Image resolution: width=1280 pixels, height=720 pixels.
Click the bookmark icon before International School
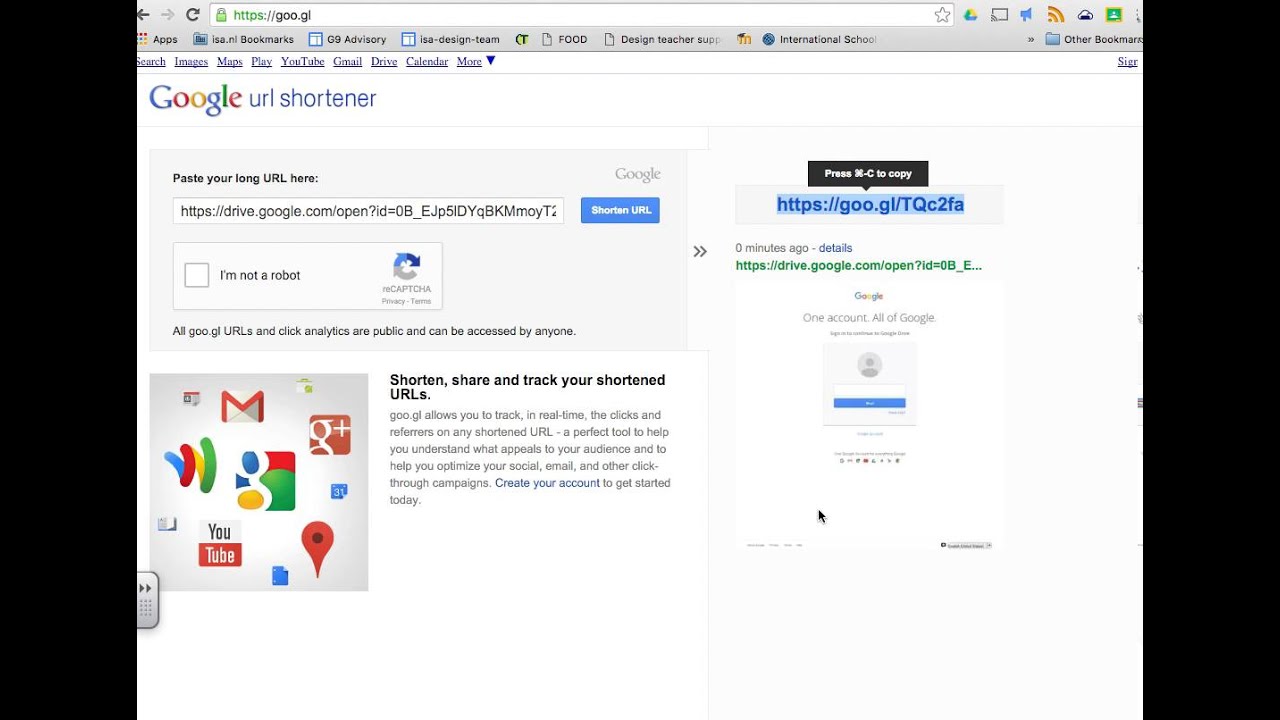click(743, 40)
